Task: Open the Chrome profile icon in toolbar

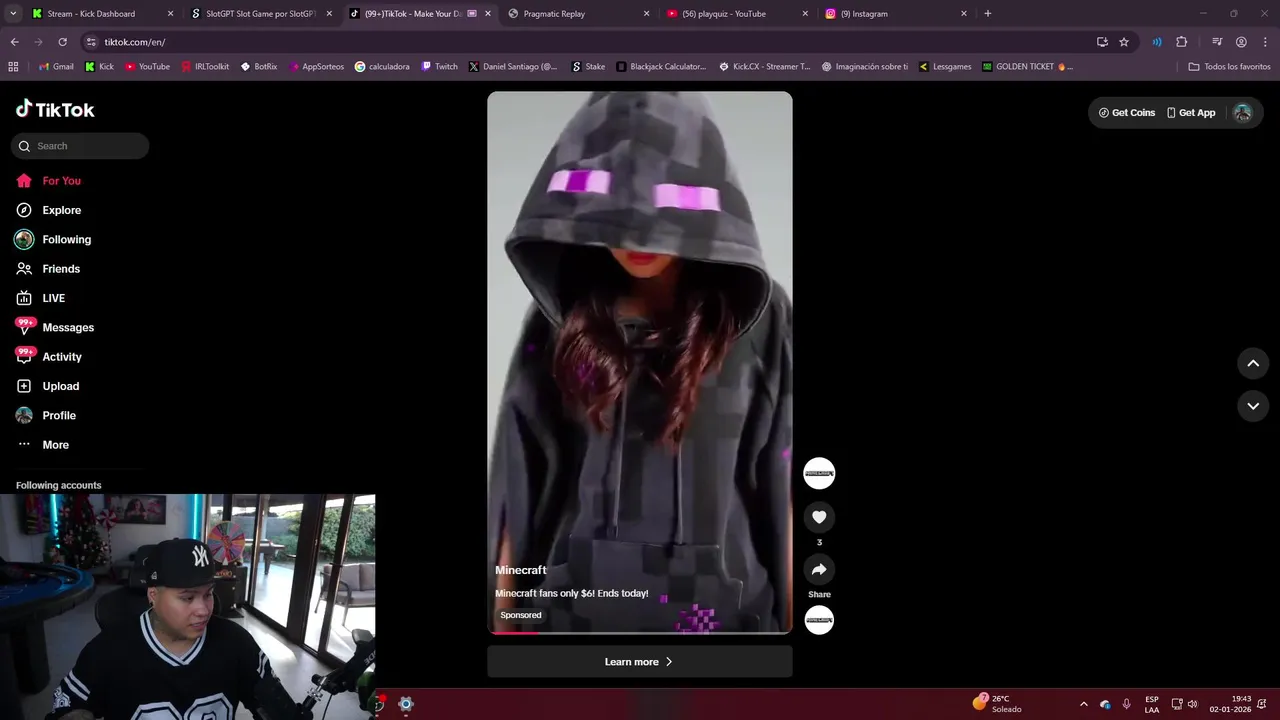Action: (1241, 42)
